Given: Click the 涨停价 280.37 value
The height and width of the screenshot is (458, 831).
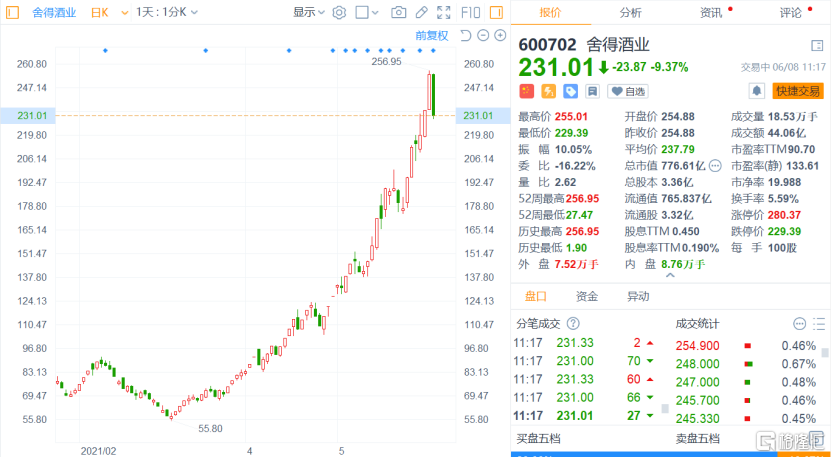Looking at the screenshot, I should click(786, 215).
